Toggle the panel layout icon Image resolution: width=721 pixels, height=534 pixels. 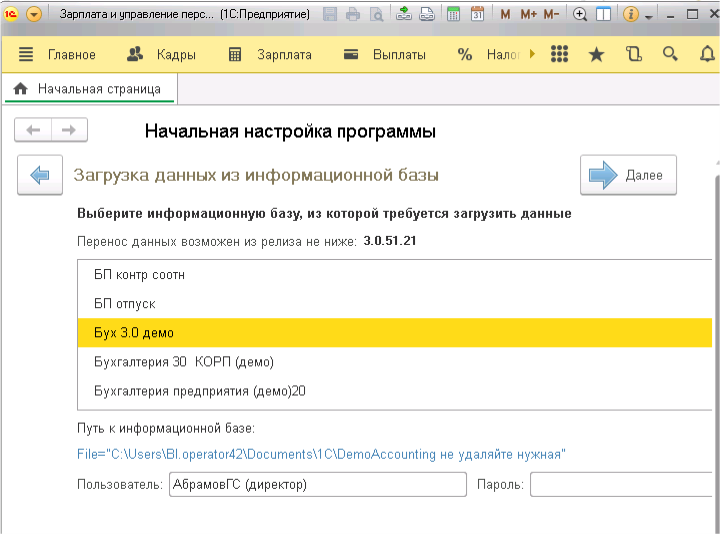(603, 15)
